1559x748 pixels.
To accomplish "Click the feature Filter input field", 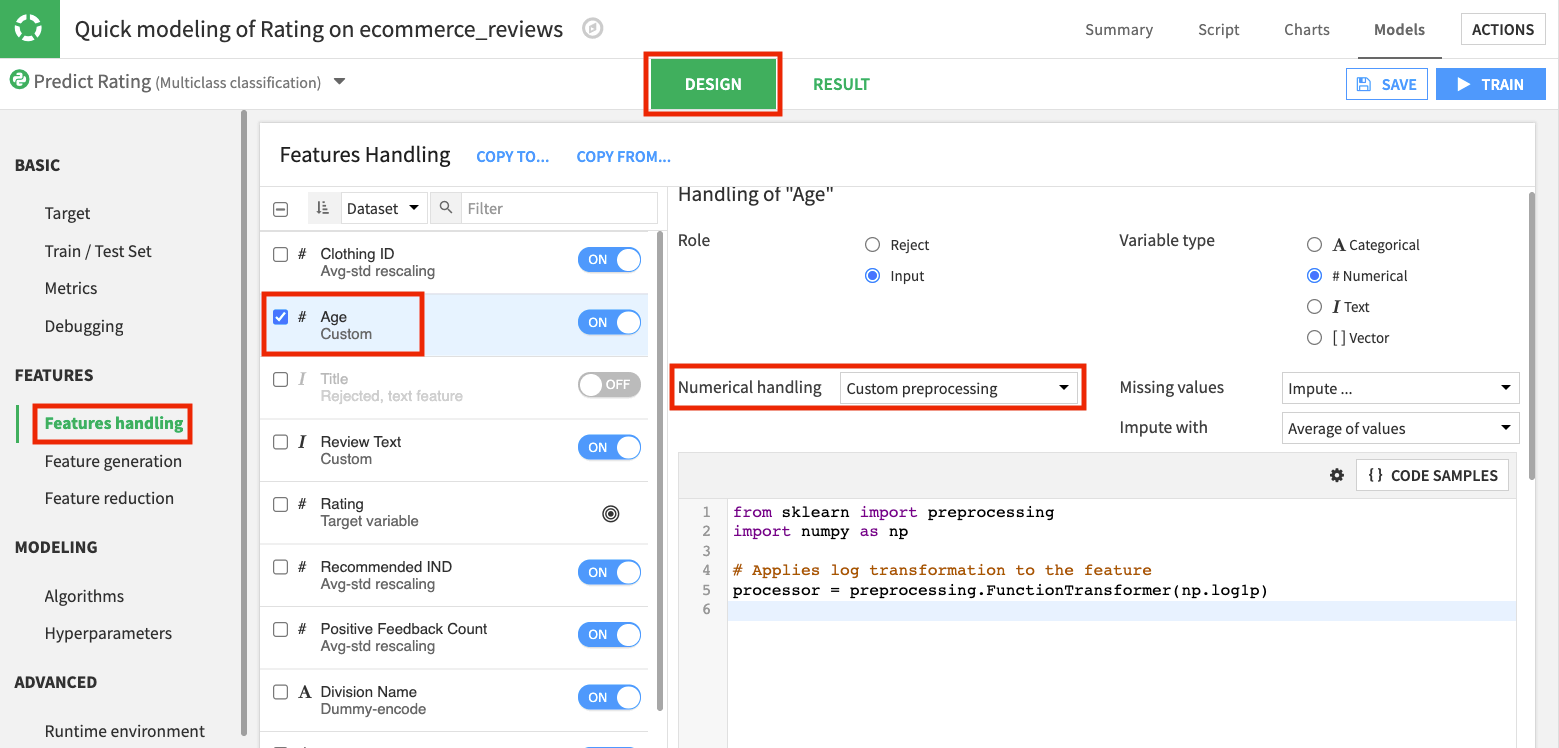I will tap(560, 208).
